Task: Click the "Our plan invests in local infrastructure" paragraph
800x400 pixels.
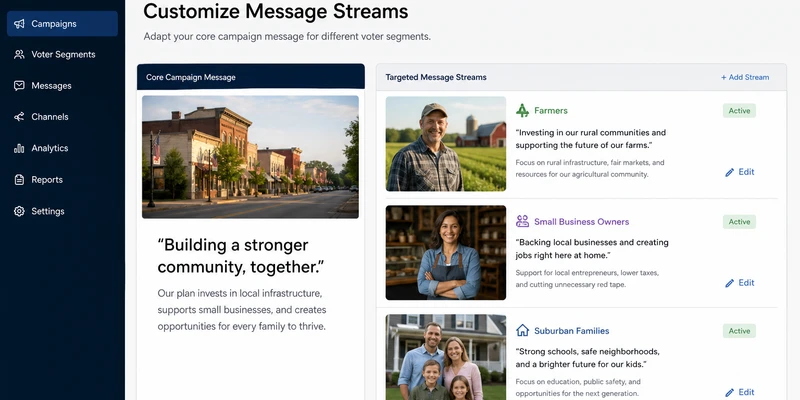Action: [242, 310]
